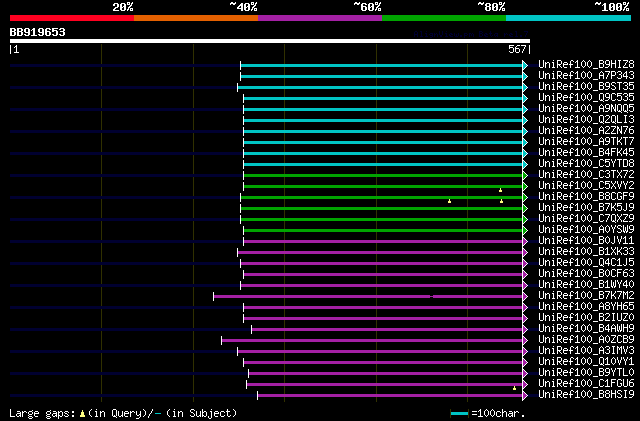The width and height of the screenshot is (640, 421).
Task: Click the orange ~40% segment of the color scale
Action: click(196, 18)
